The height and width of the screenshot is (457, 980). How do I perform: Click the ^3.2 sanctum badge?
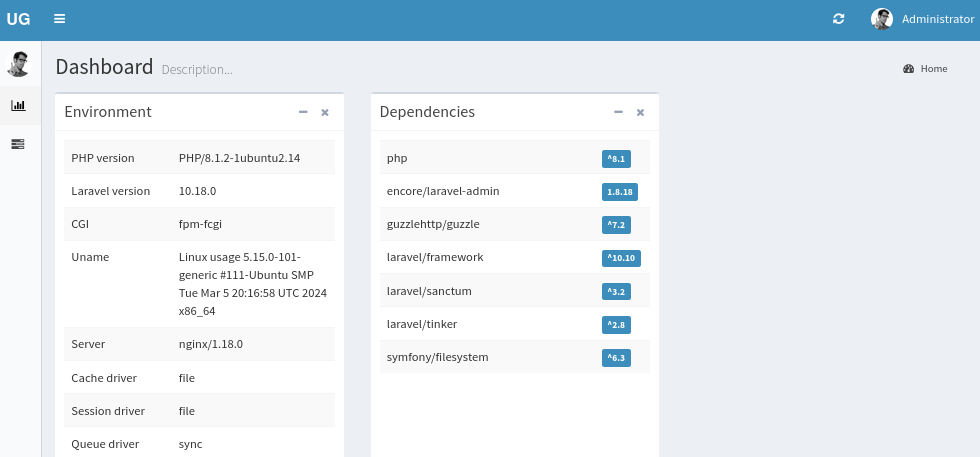click(616, 291)
